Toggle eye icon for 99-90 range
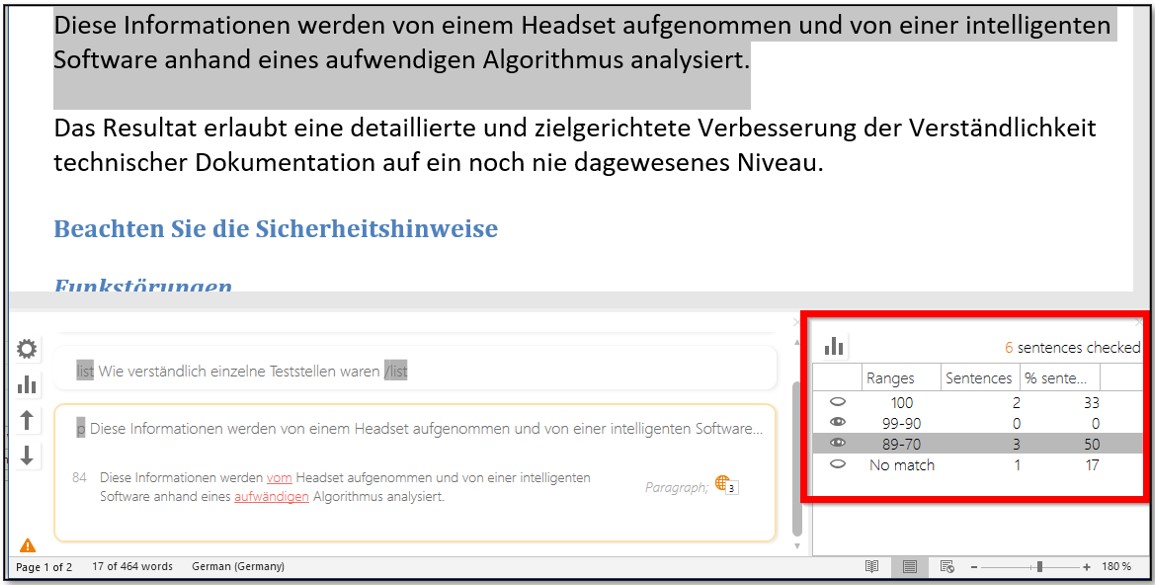 pos(837,423)
